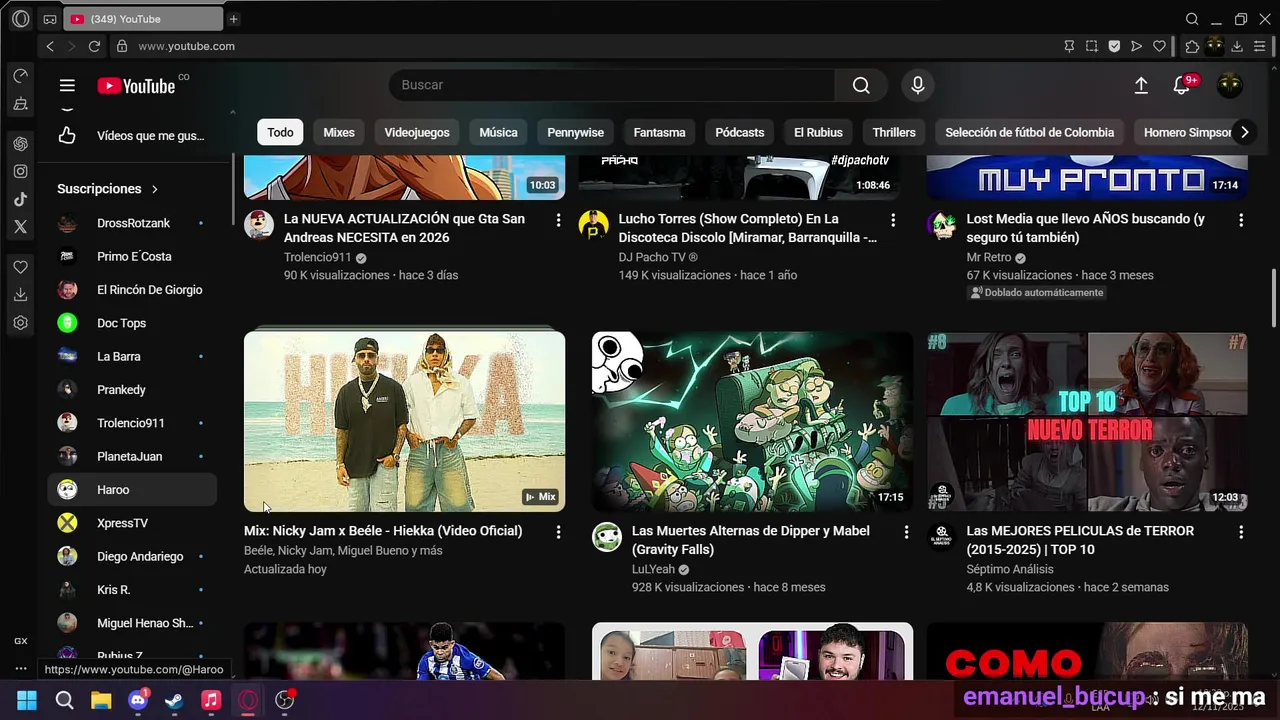Select the Thrillers filter chip
Image resolution: width=1280 pixels, height=720 pixels.
[894, 132]
